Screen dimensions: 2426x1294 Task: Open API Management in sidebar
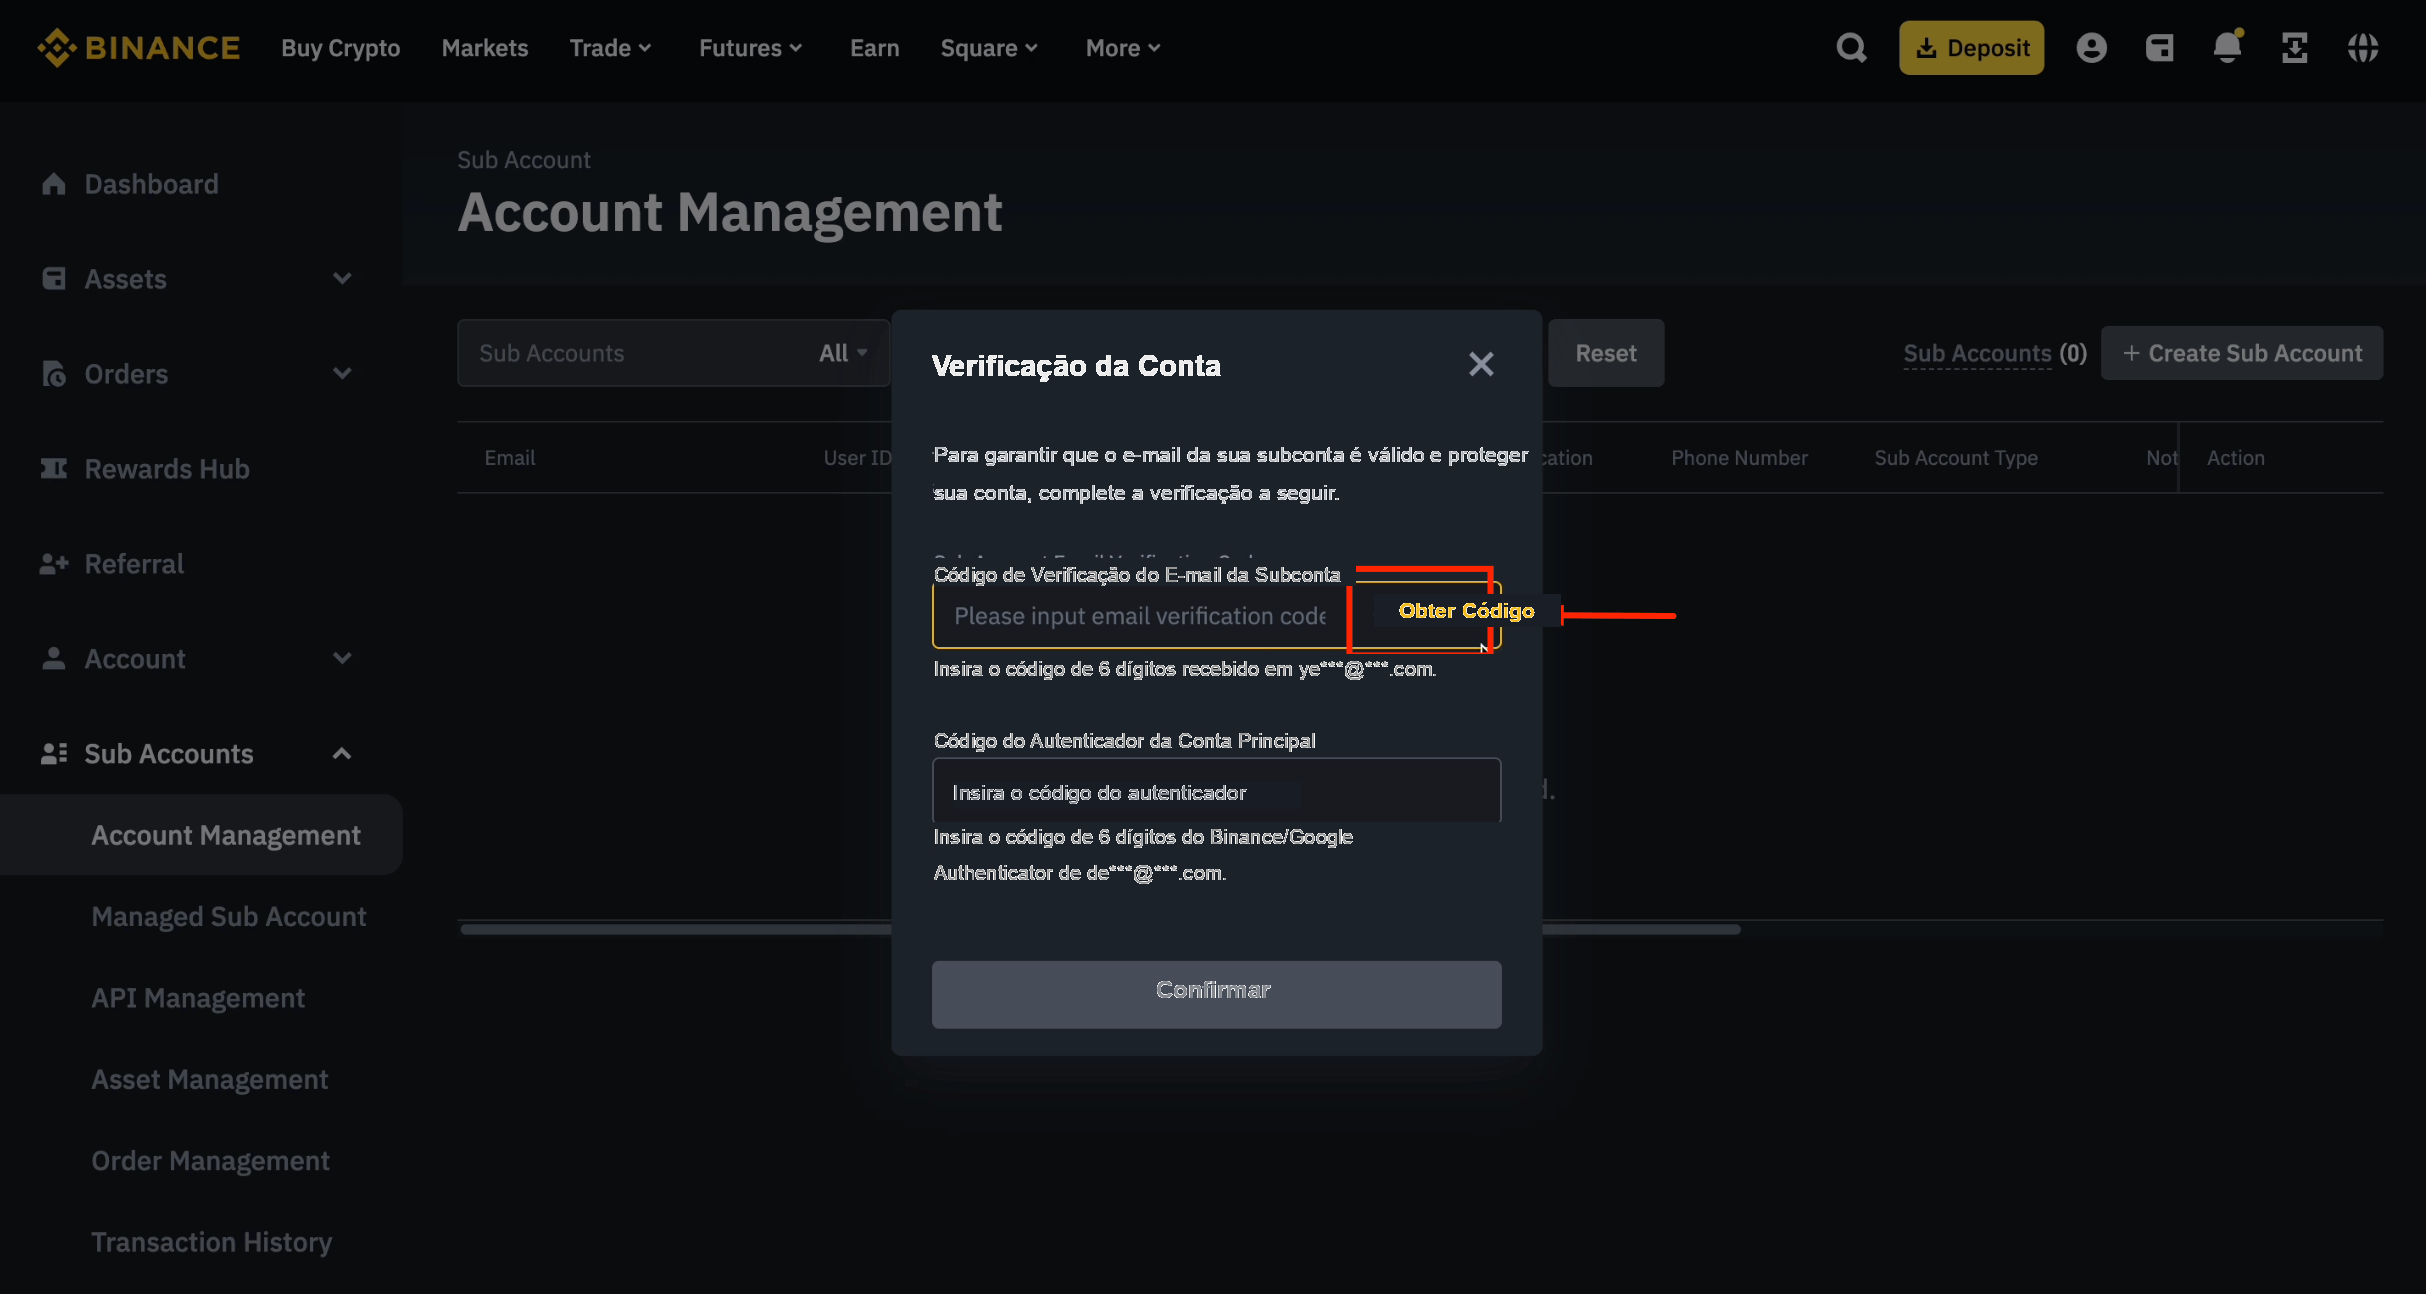point(198,998)
